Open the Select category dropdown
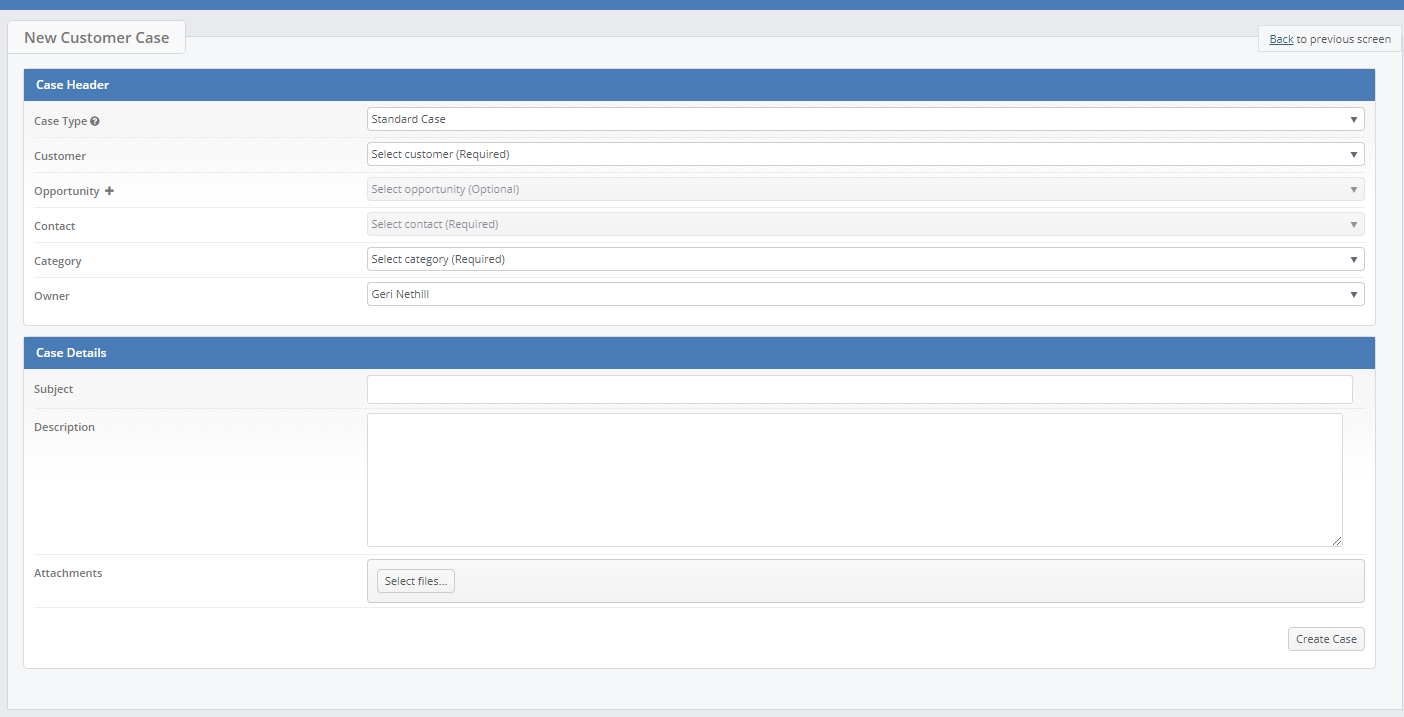The width and height of the screenshot is (1404, 717). (x=865, y=259)
